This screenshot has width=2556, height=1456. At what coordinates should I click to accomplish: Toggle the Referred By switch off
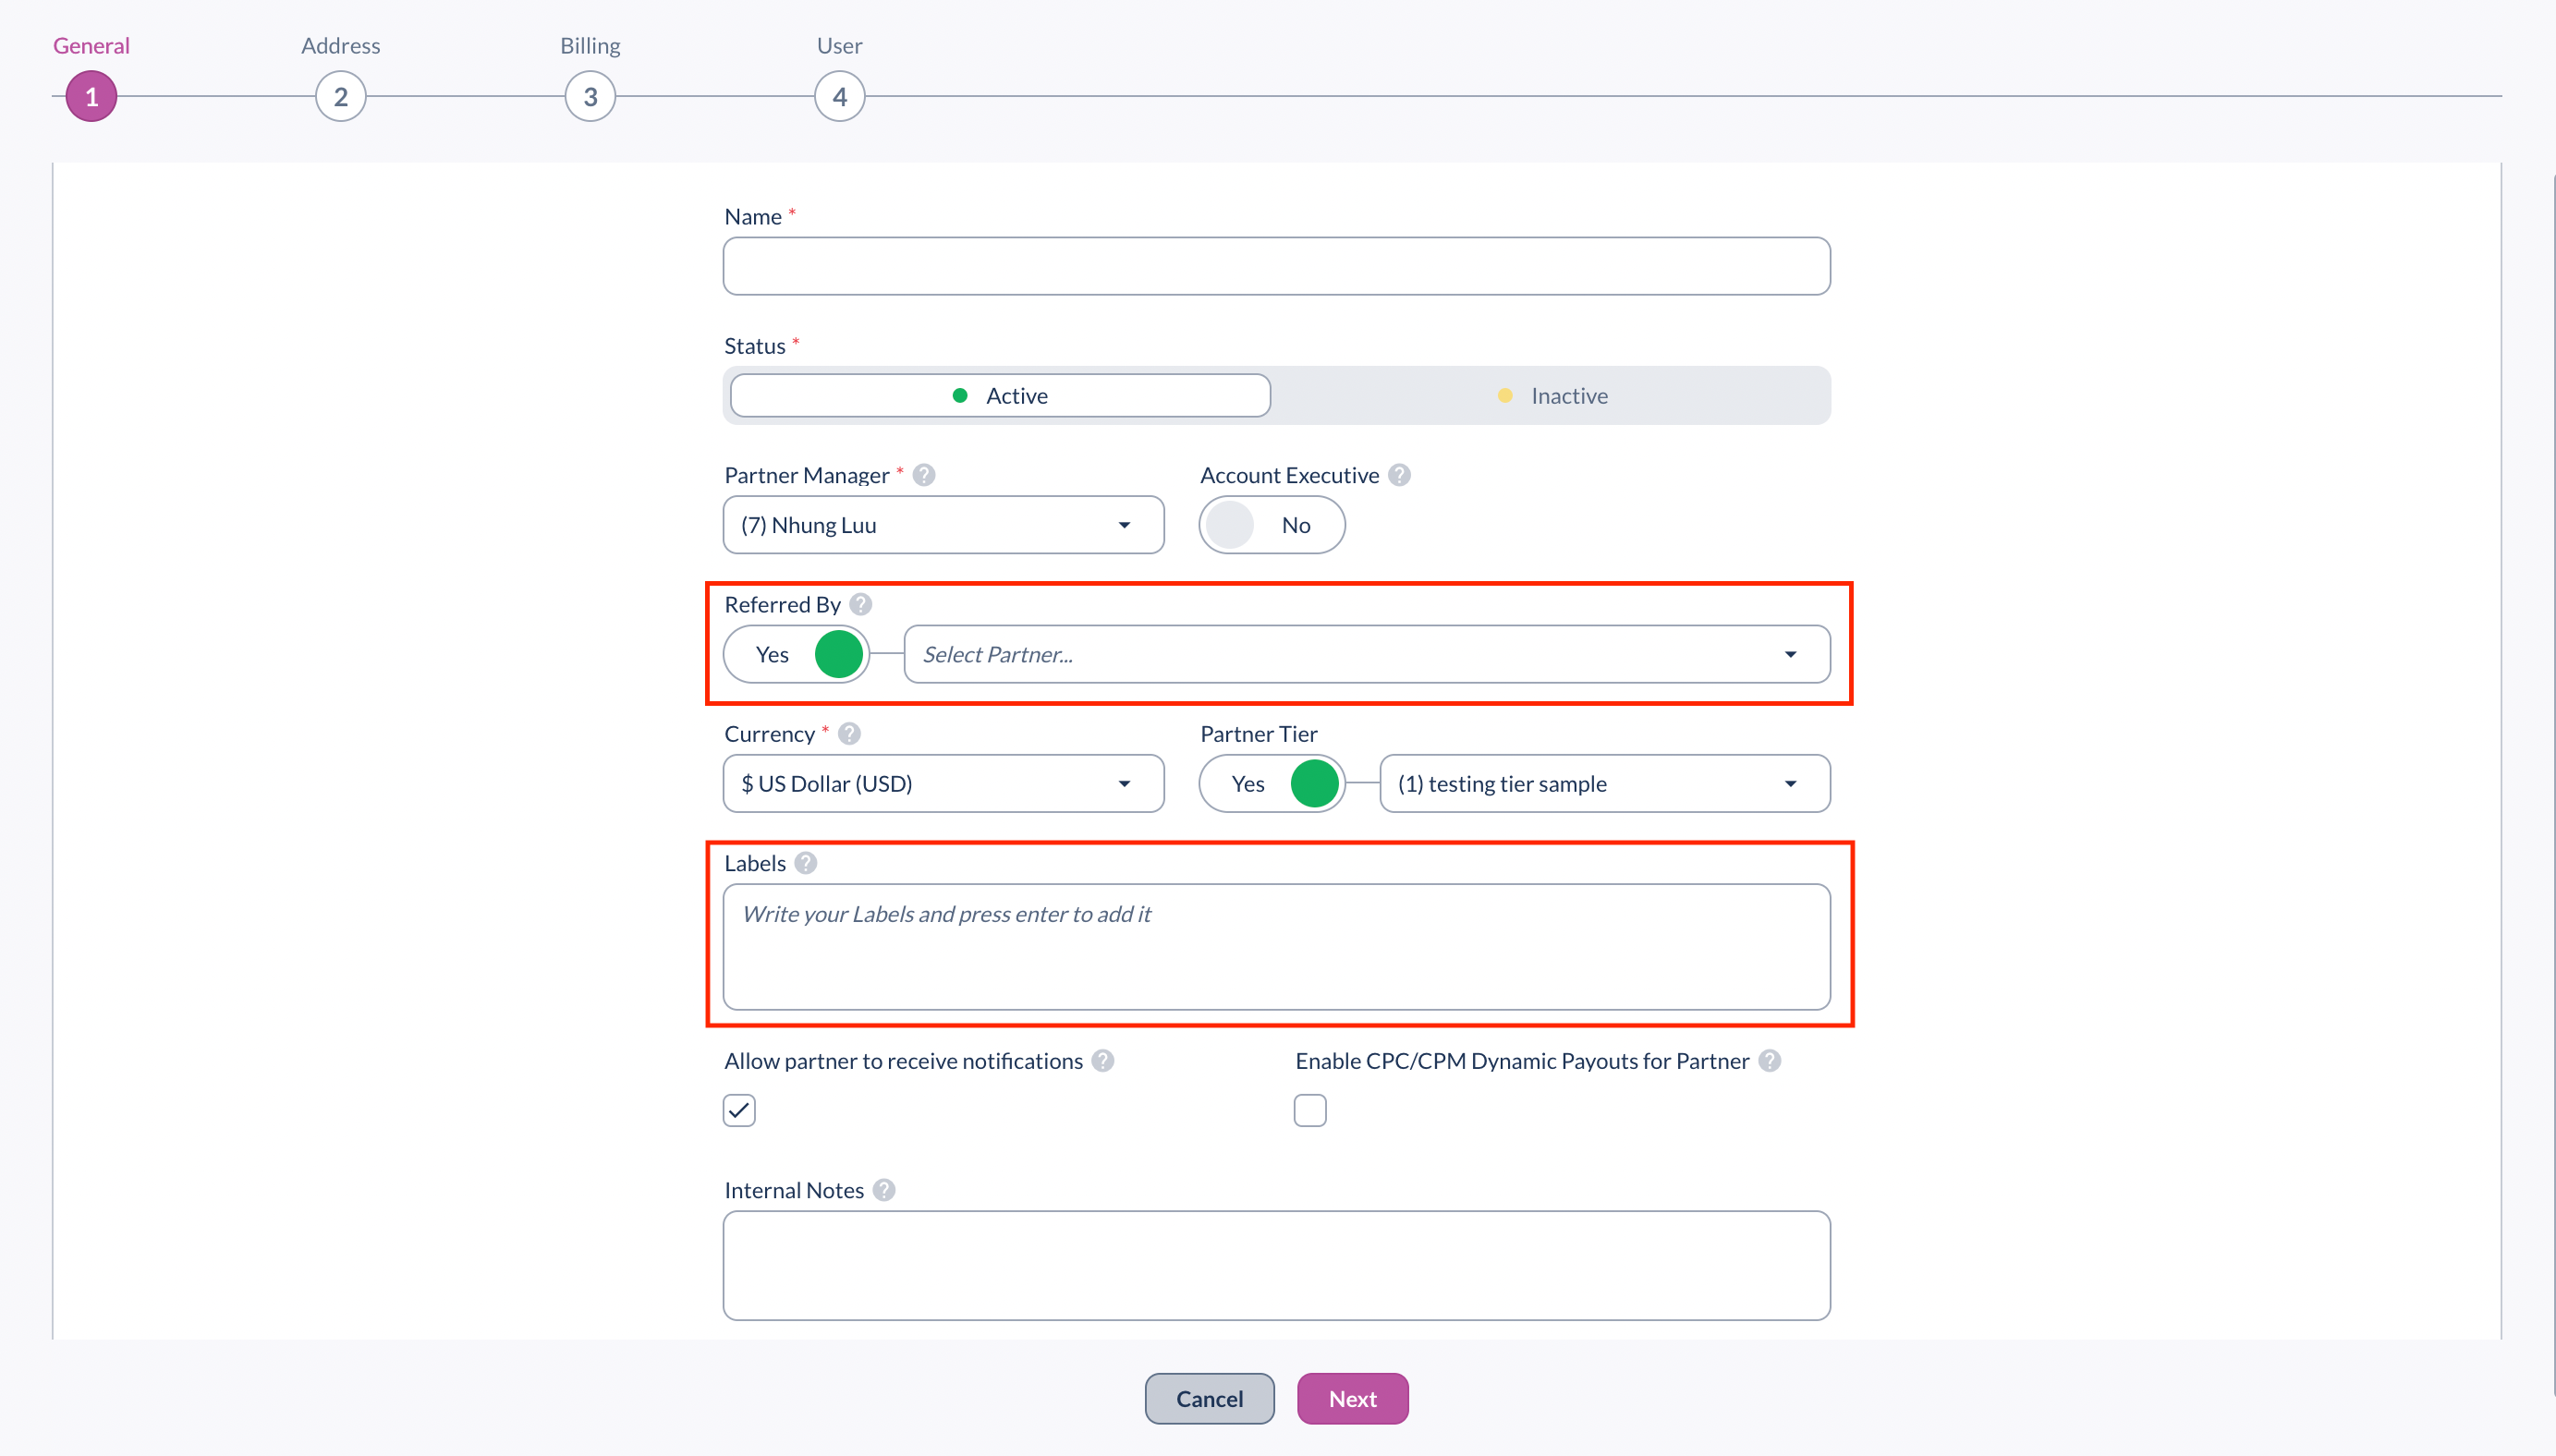click(x=797, y=654)
